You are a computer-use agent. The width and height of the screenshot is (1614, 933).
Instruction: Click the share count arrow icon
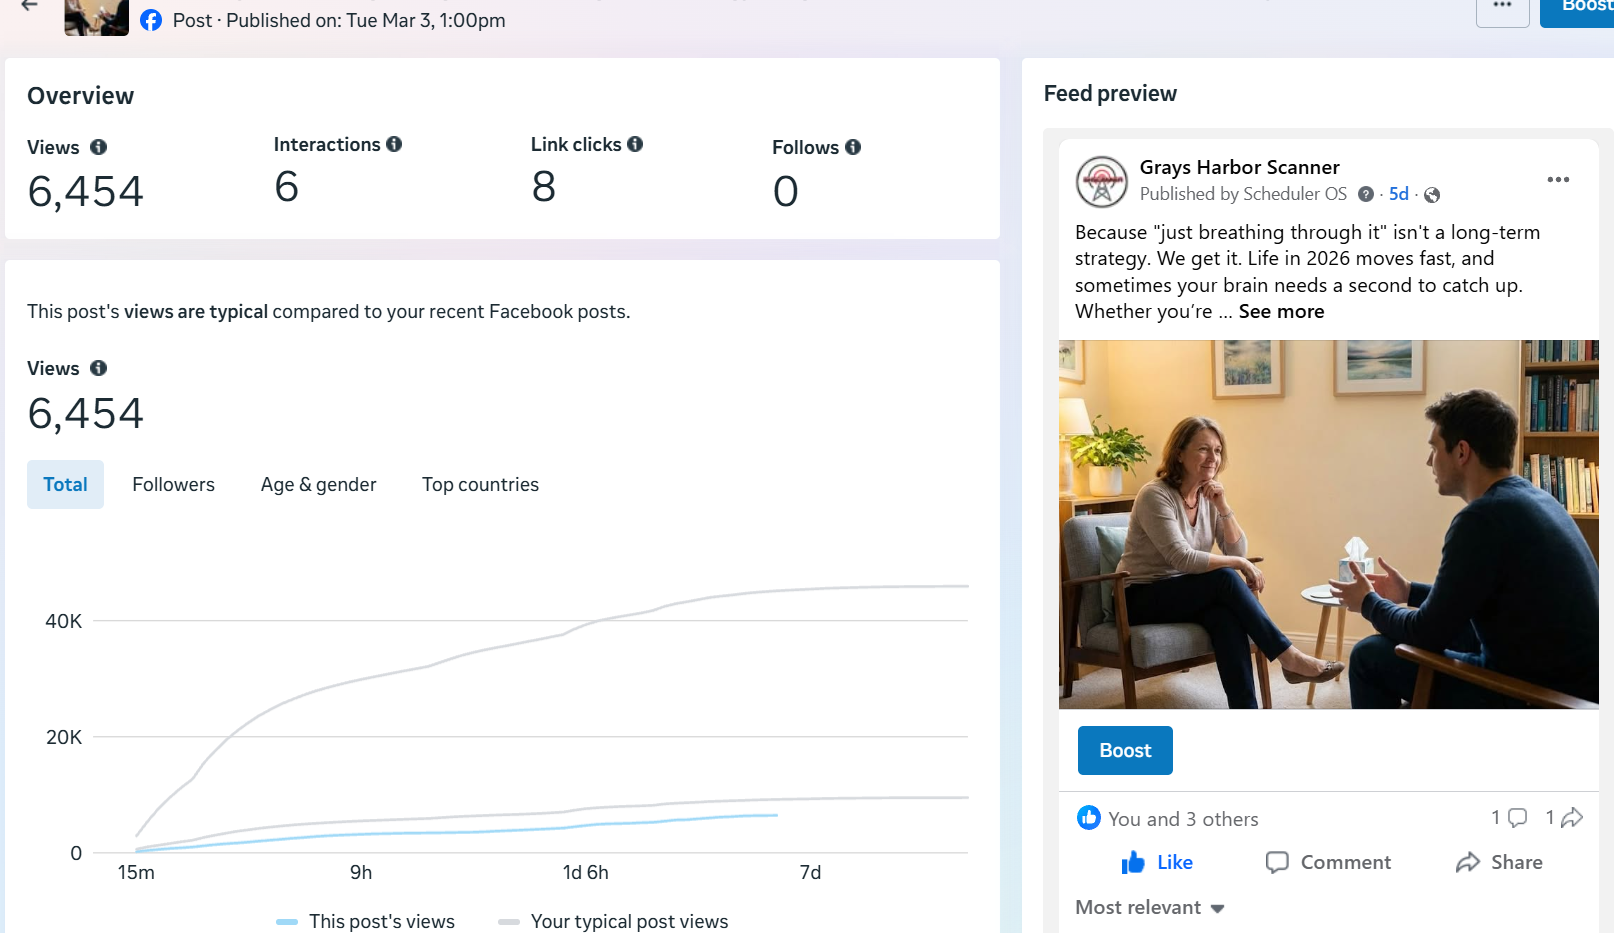click(1572, 818)
